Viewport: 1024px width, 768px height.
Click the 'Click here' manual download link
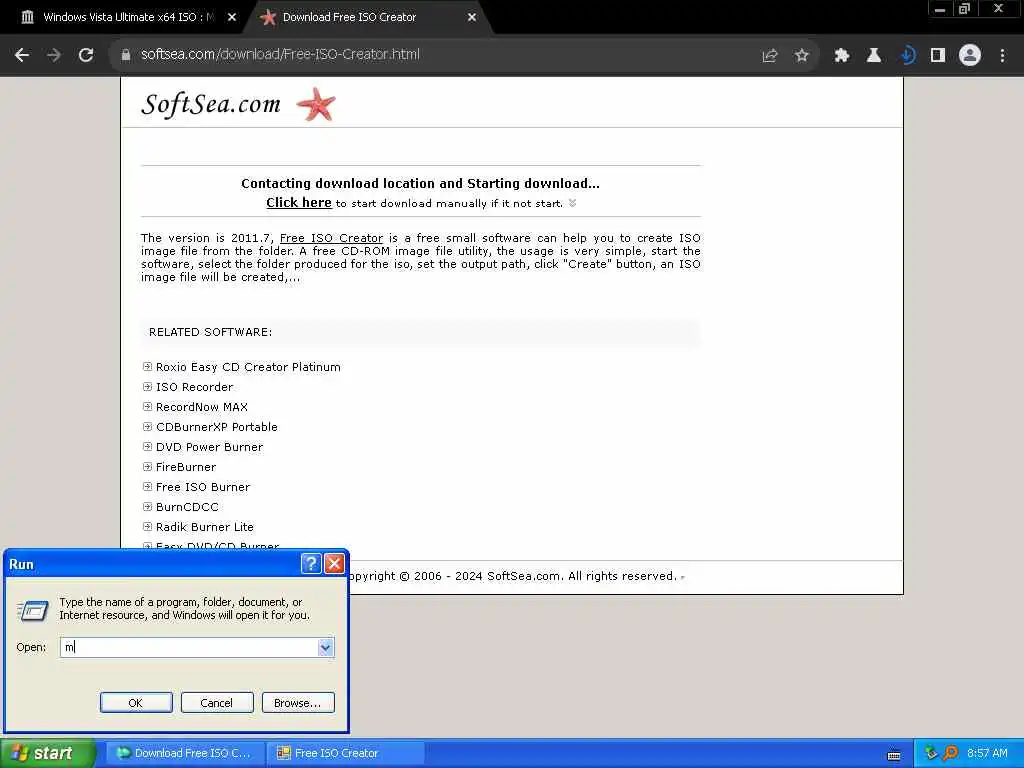(298, 202)
